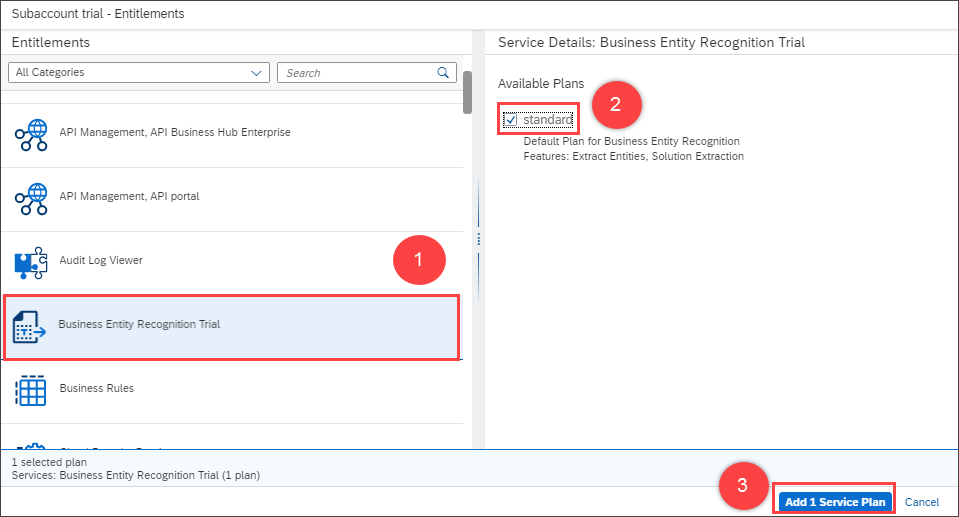Viewport: 959px width, 517px height.
Task: Select Business Entity Recognition Trial entry text
Action: [x=139, y=324]
